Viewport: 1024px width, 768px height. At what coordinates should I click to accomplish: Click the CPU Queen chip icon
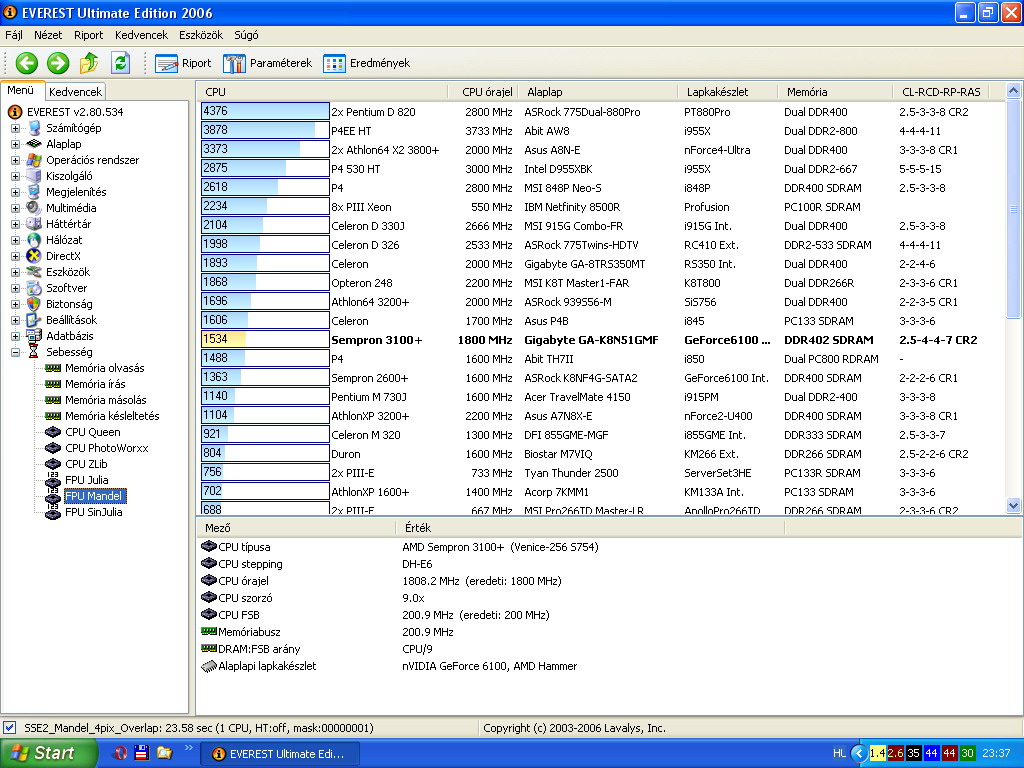(x=53, y=432)
